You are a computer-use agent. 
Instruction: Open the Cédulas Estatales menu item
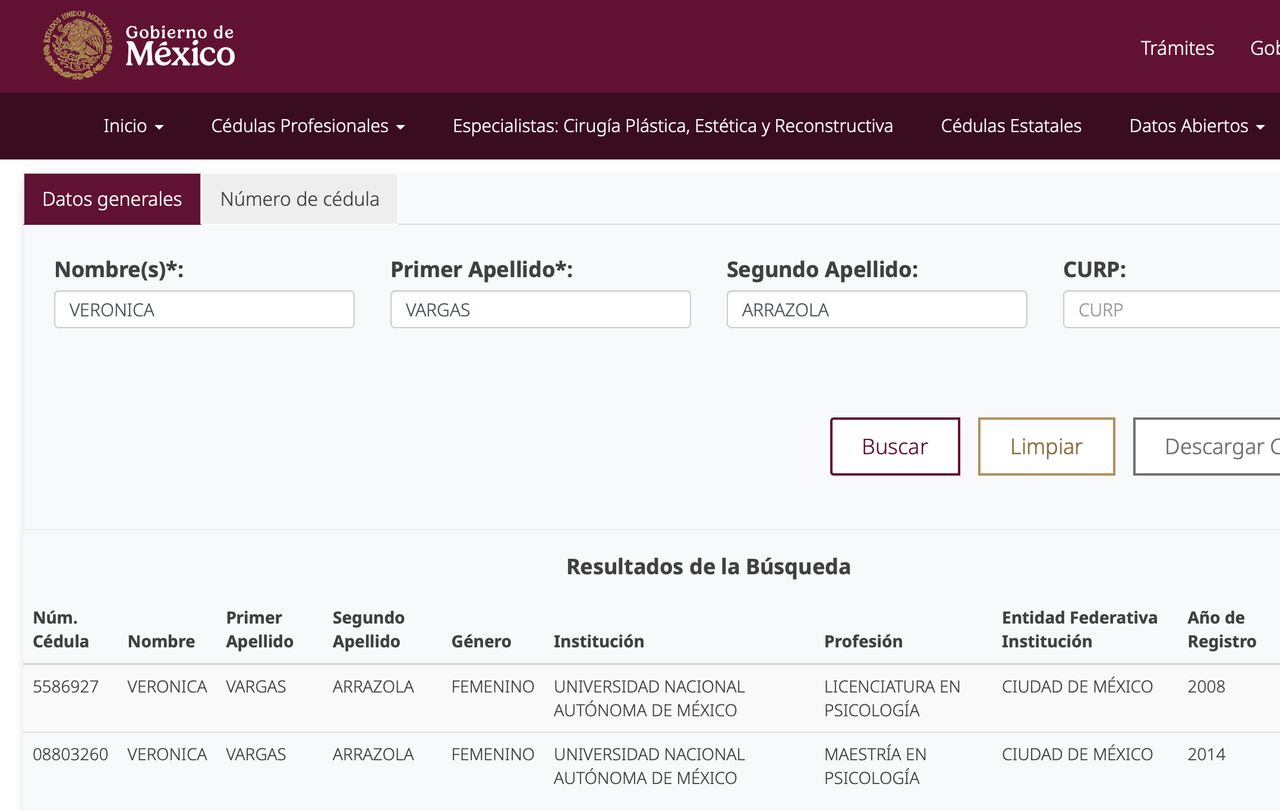pyautogui.click(x=1011, y=126)
